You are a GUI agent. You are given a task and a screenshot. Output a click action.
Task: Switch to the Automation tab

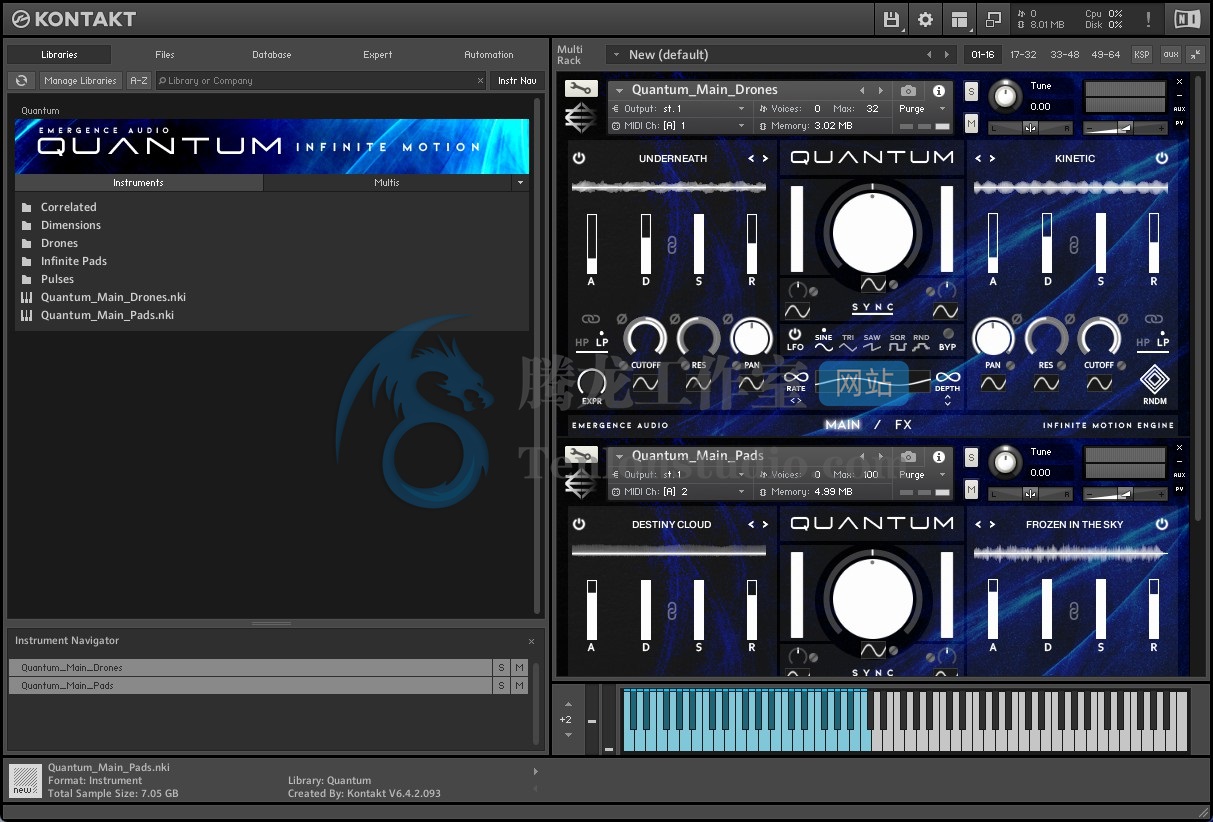[x=489, y=54]
